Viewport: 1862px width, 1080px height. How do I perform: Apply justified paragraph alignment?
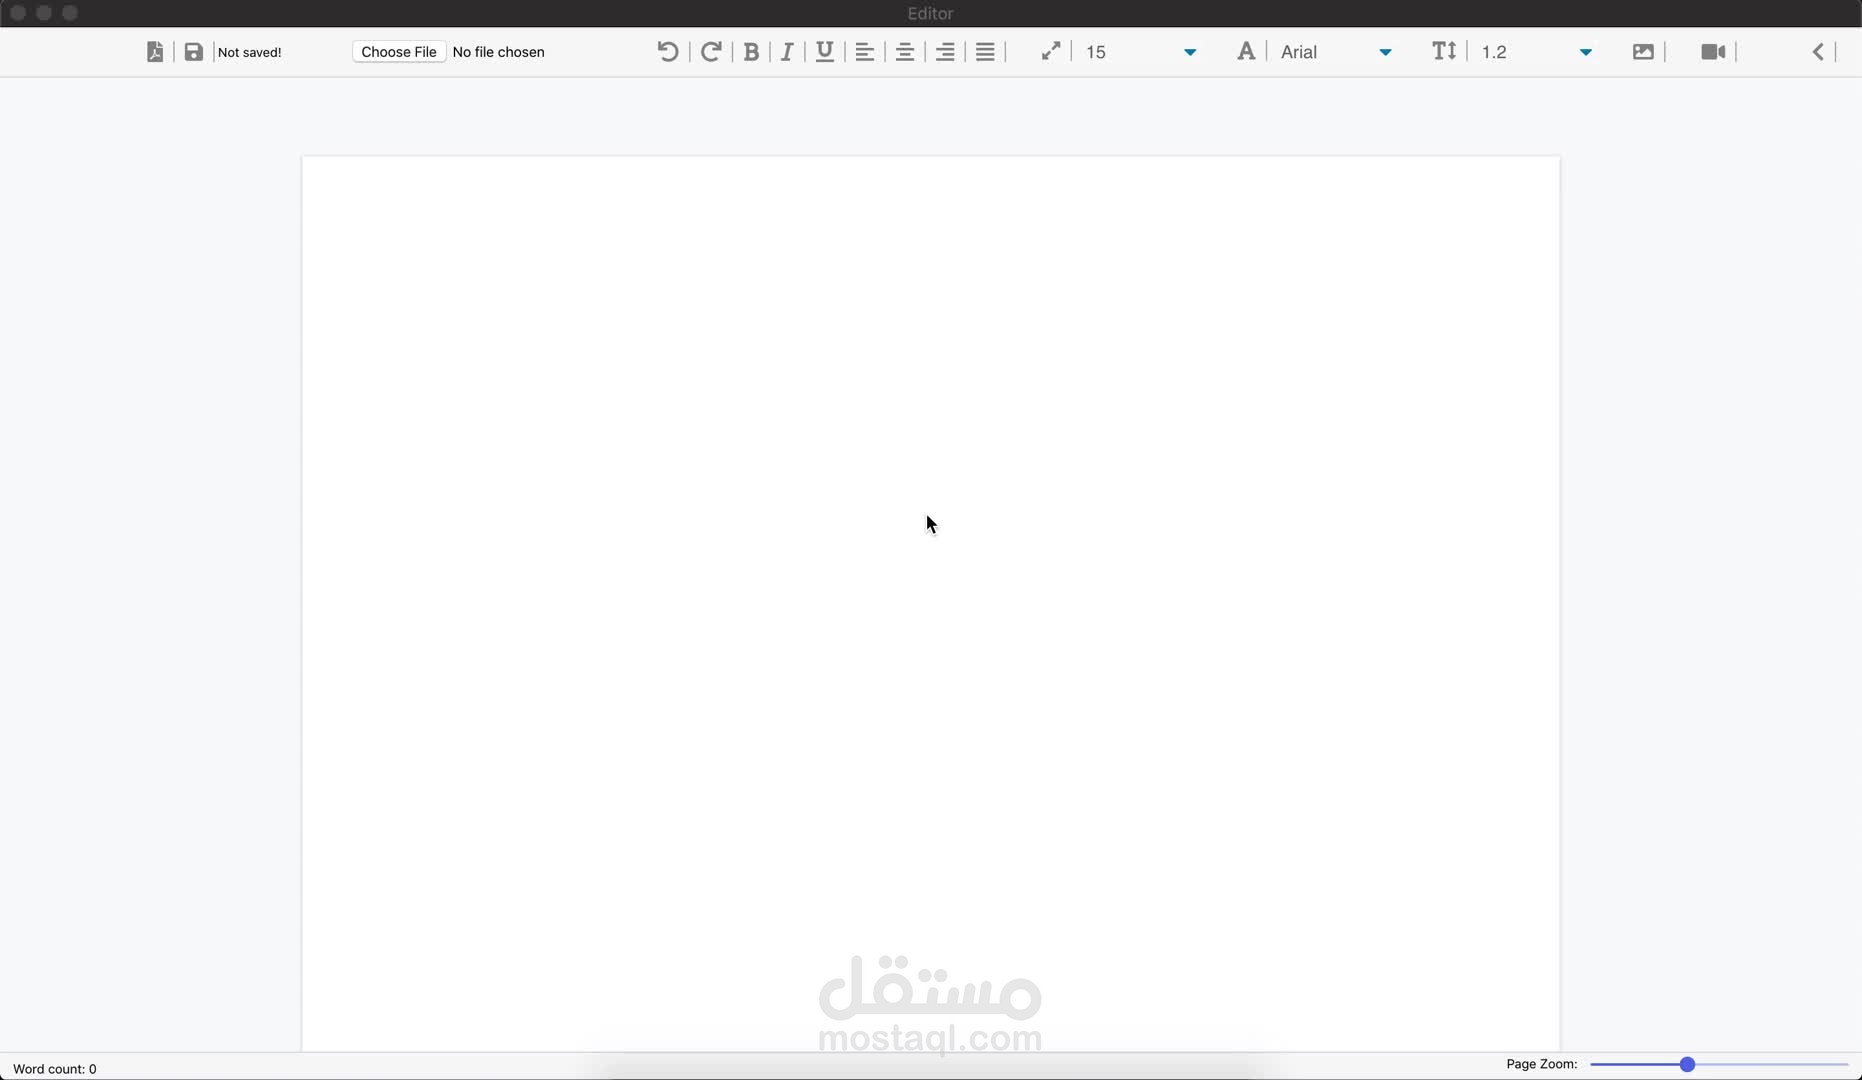[985, 51]
